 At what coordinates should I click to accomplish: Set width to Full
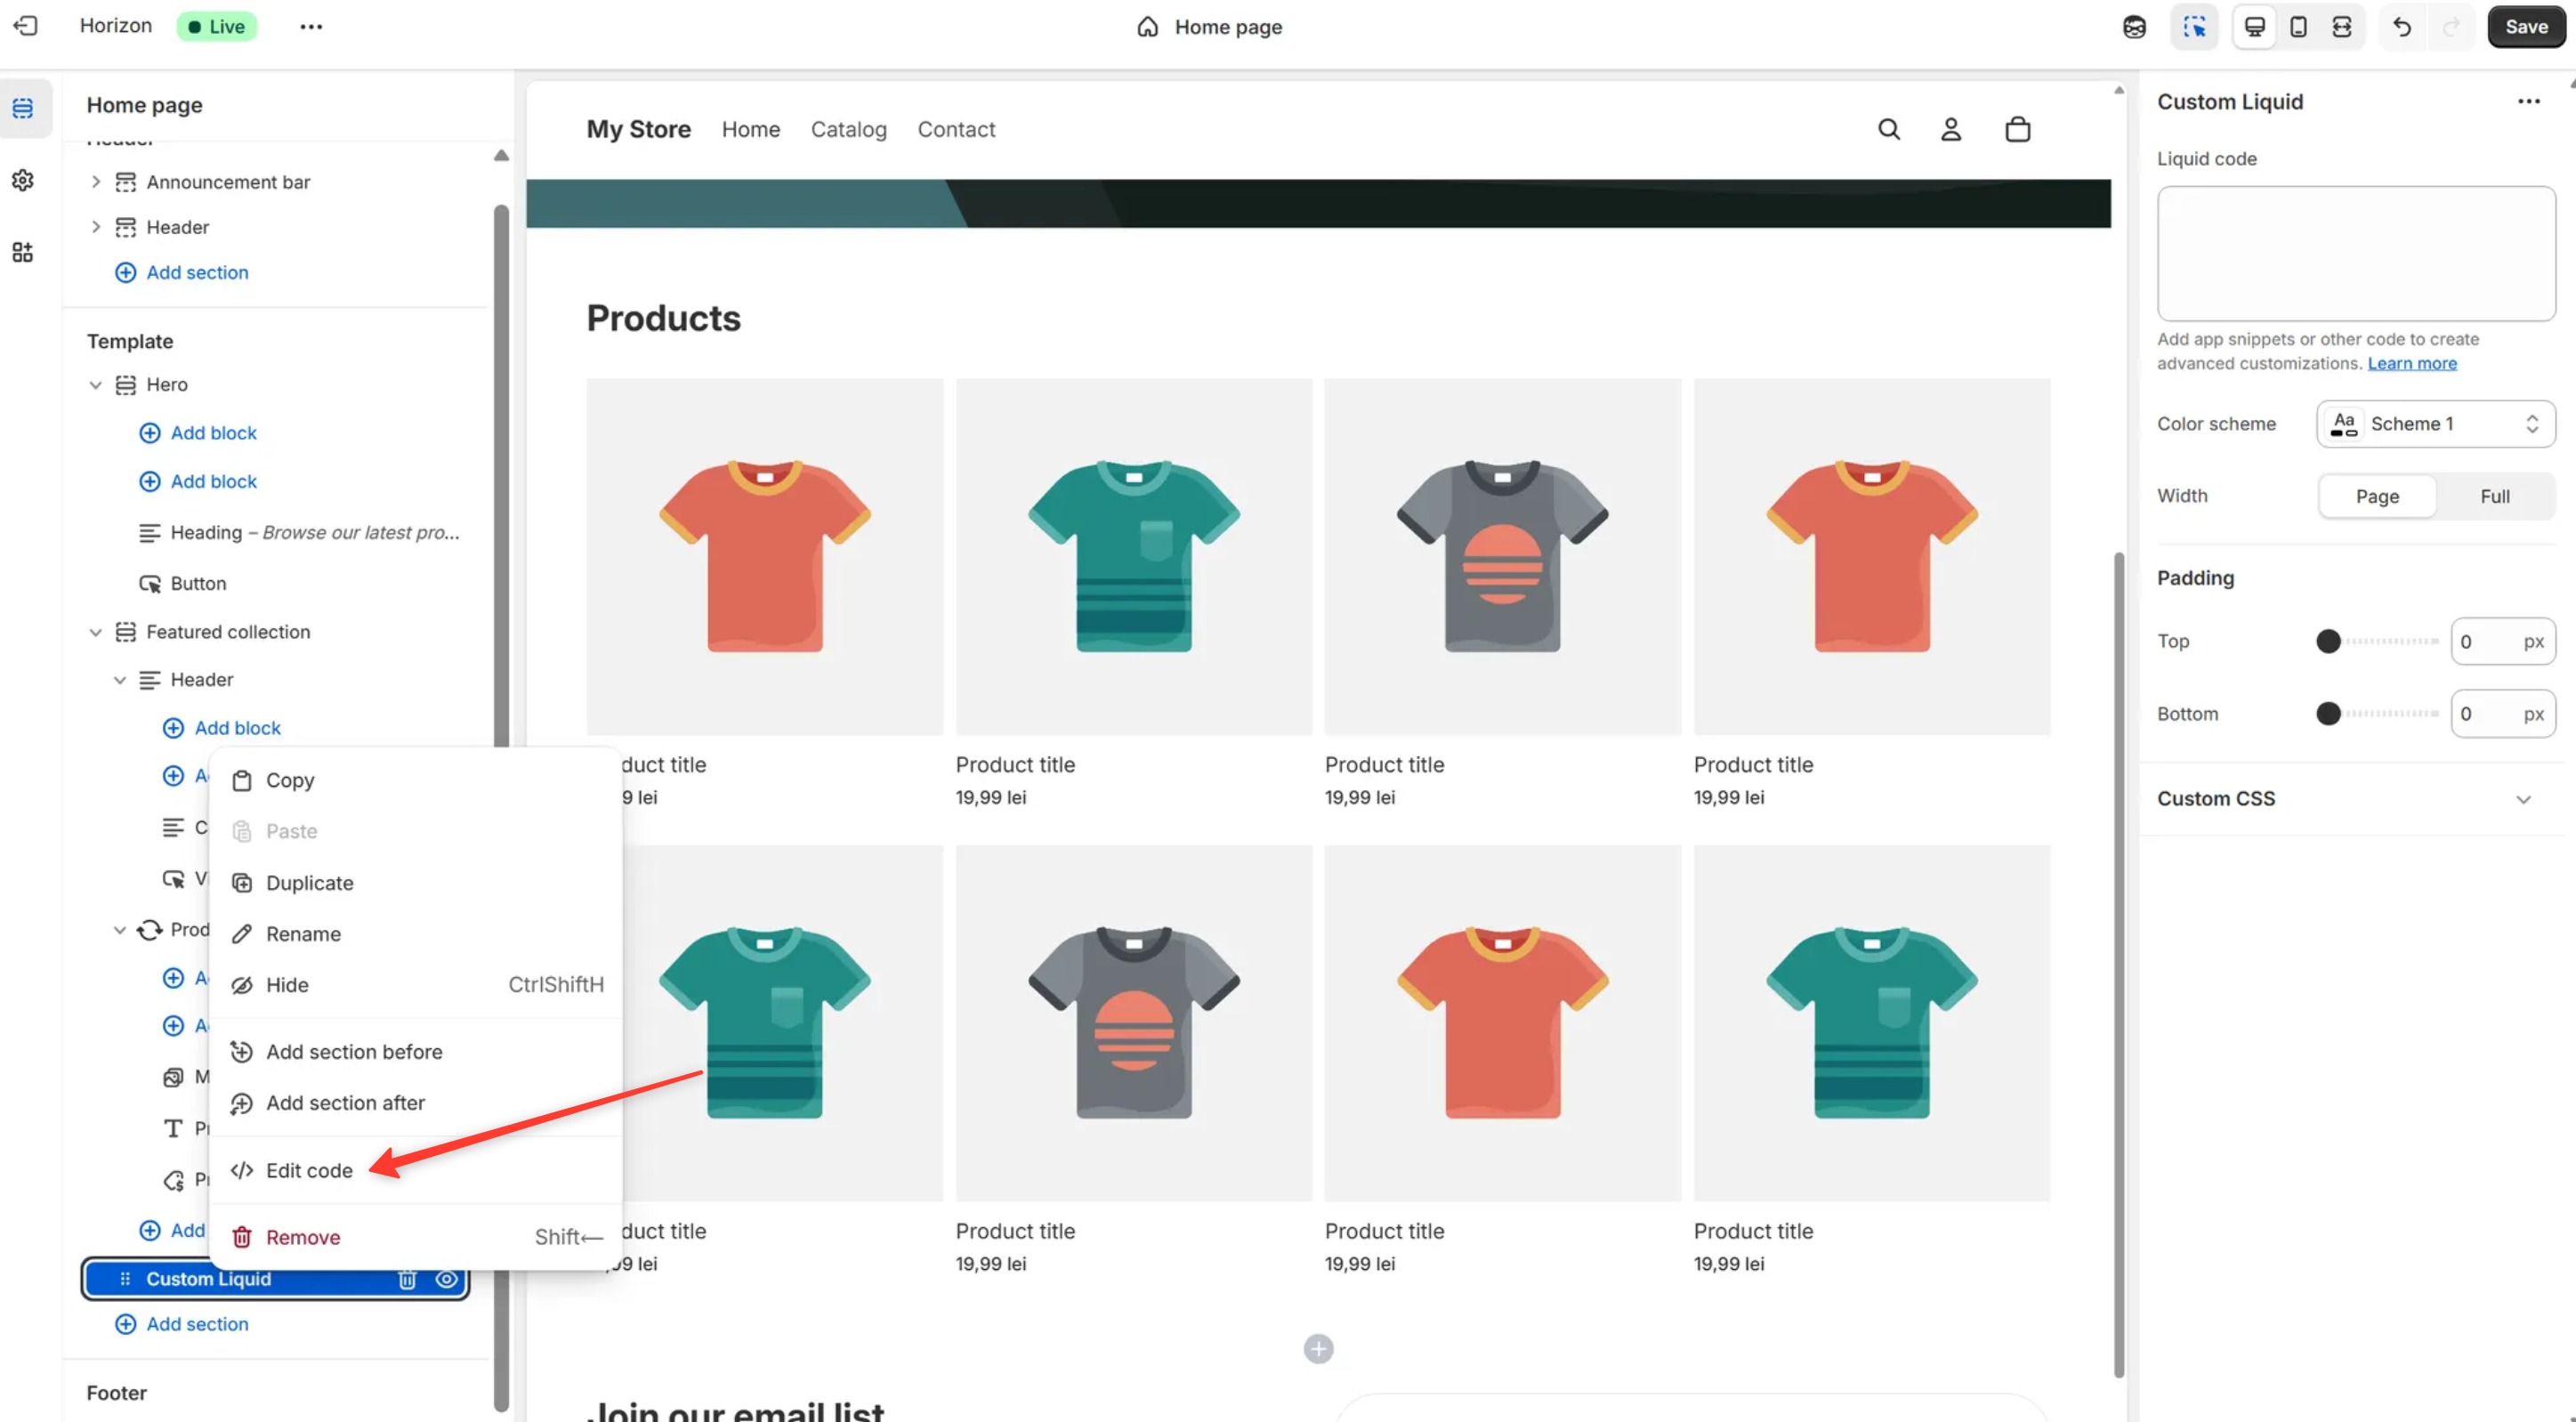coord(2494,496)
